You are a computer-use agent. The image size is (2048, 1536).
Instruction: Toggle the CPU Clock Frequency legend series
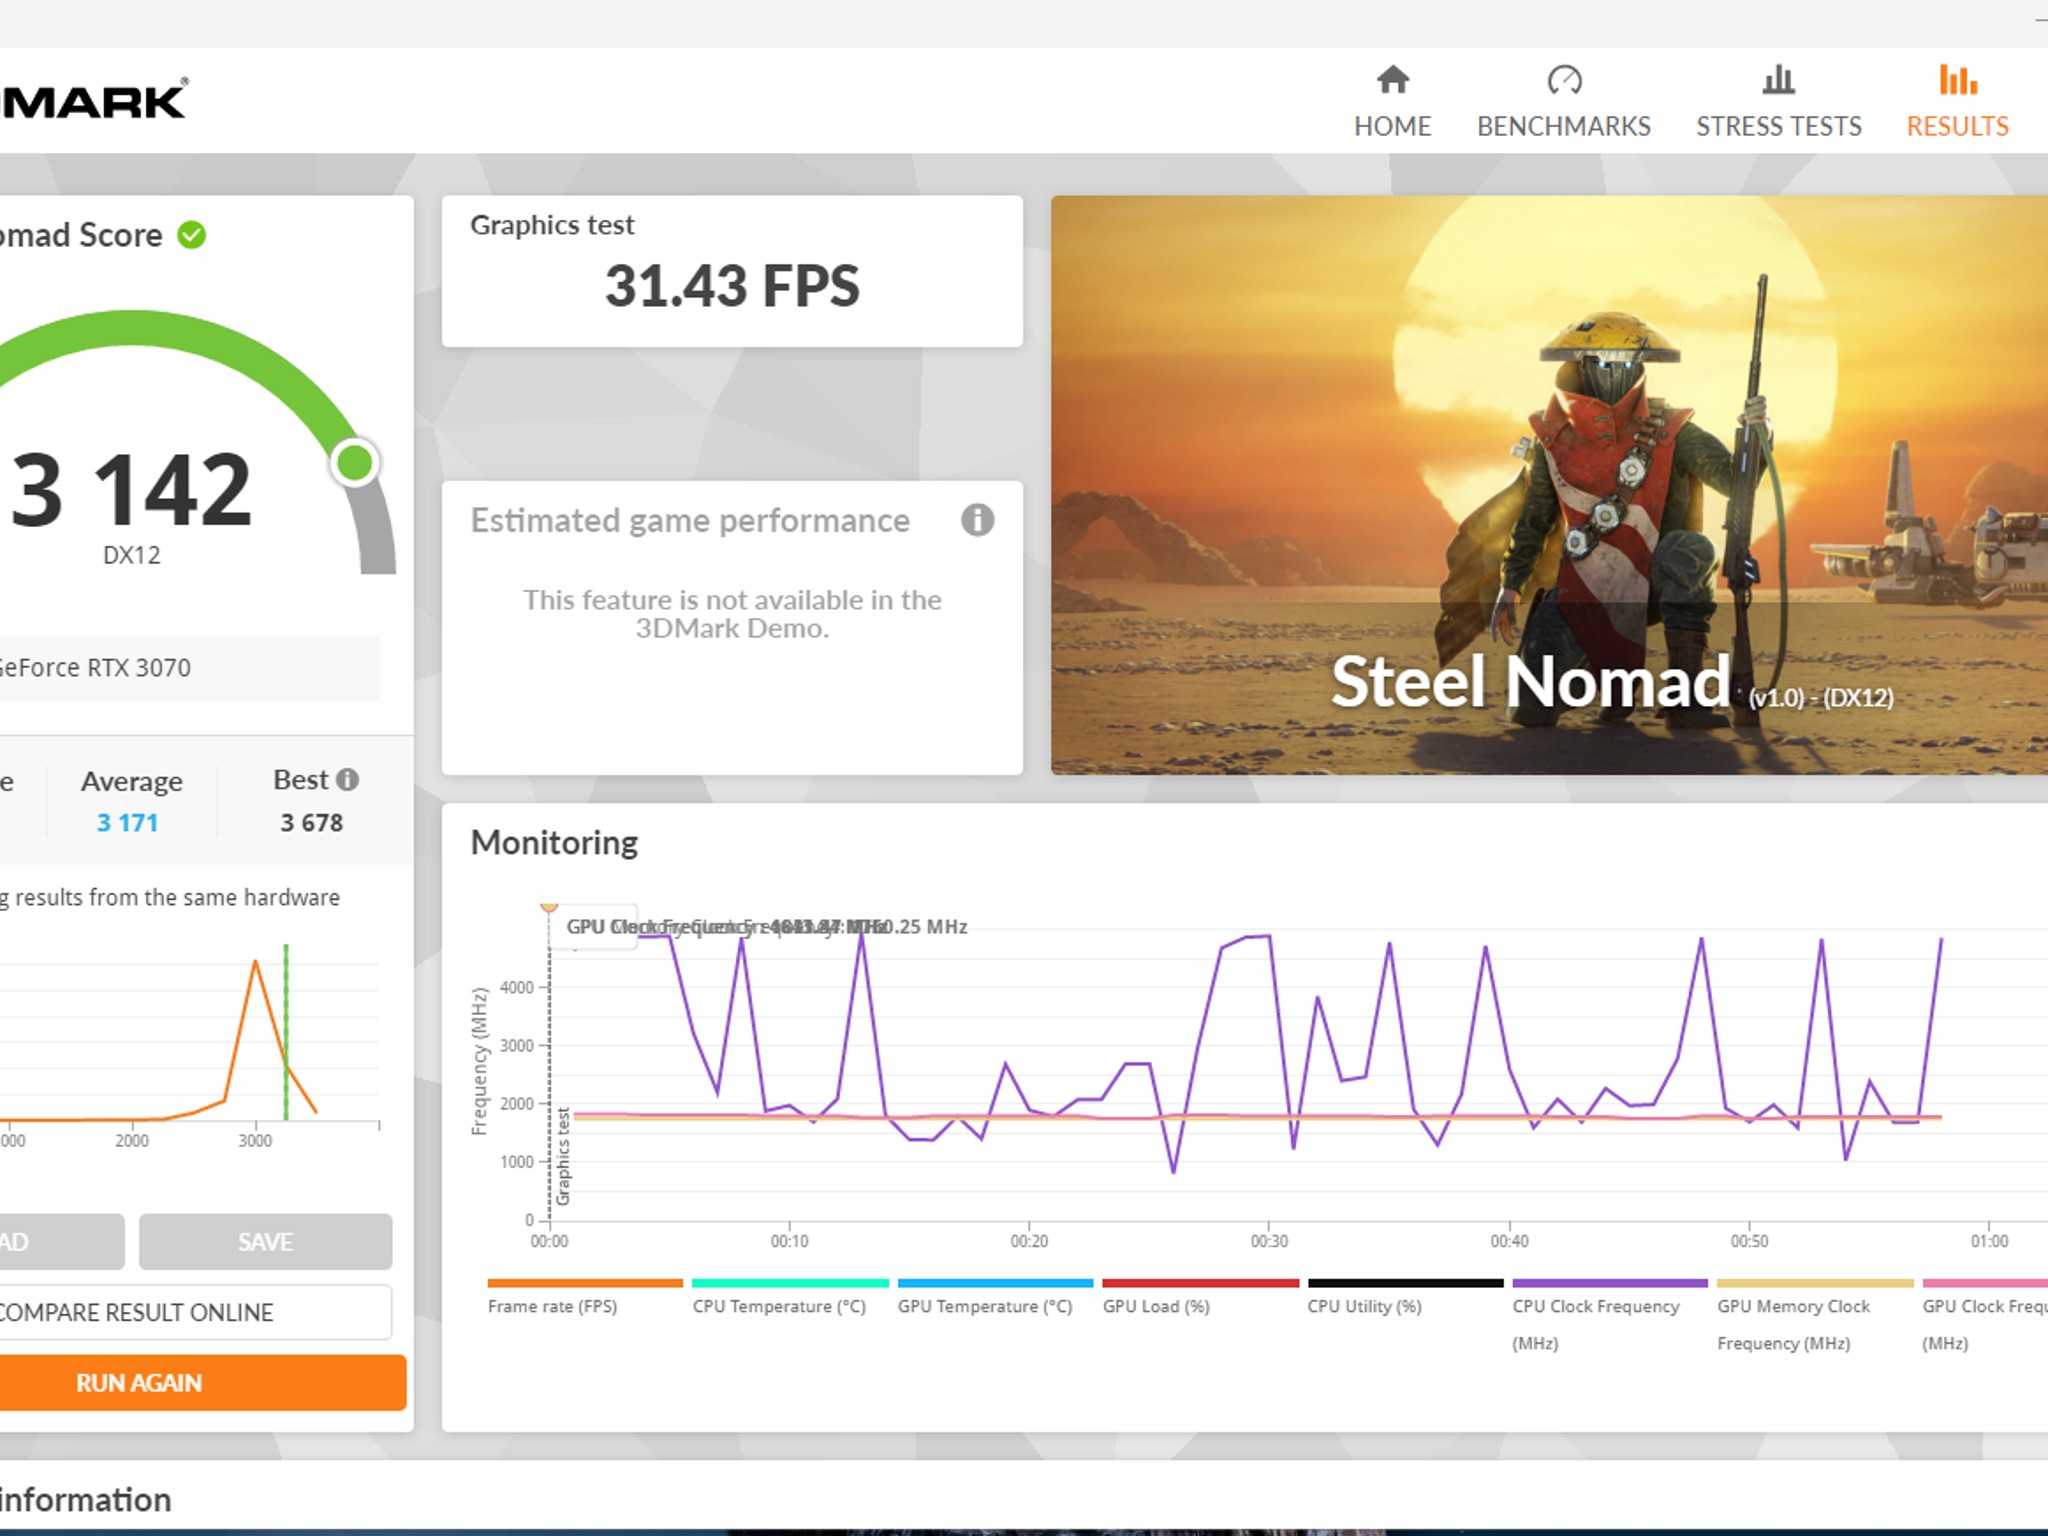click(x=1610, y=1314)
